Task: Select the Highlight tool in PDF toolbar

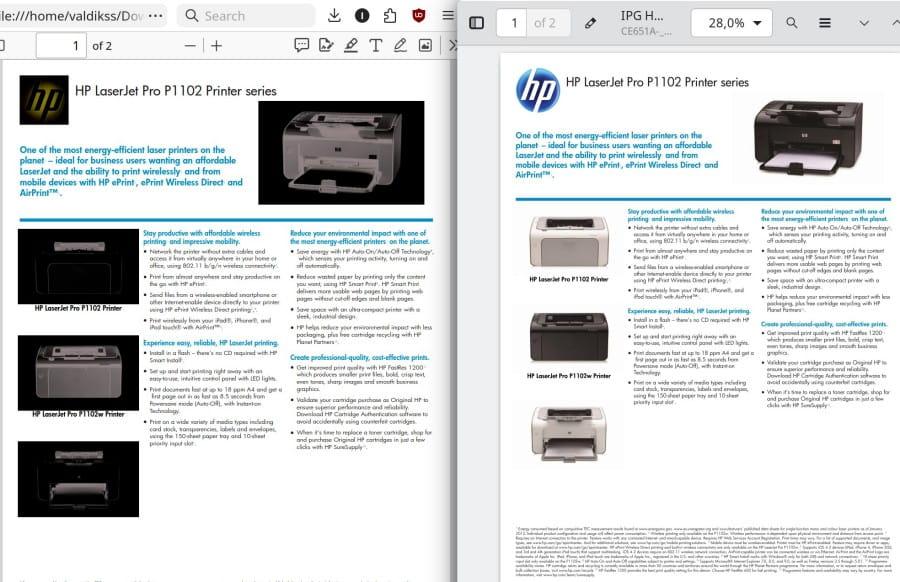Action: [351, 45]
